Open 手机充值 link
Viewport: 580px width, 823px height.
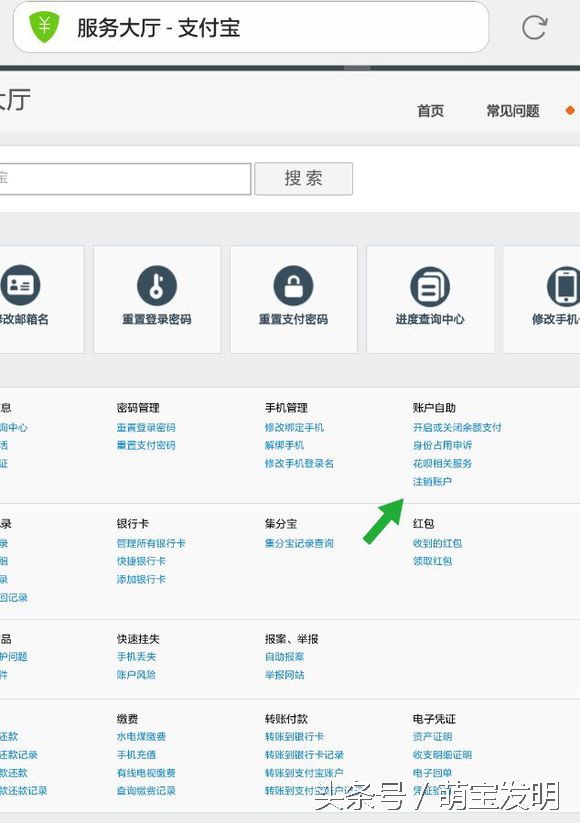pyautogui.click(x=136, y=754)
